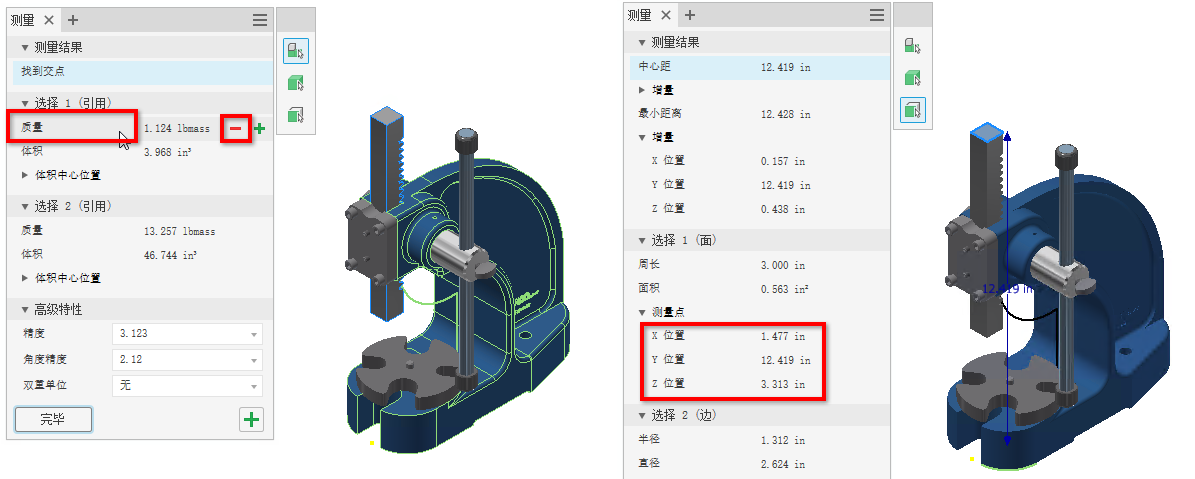Click the 完毕 button
Viewport: 1195px width, 479px height.
[x=53, y=420]
